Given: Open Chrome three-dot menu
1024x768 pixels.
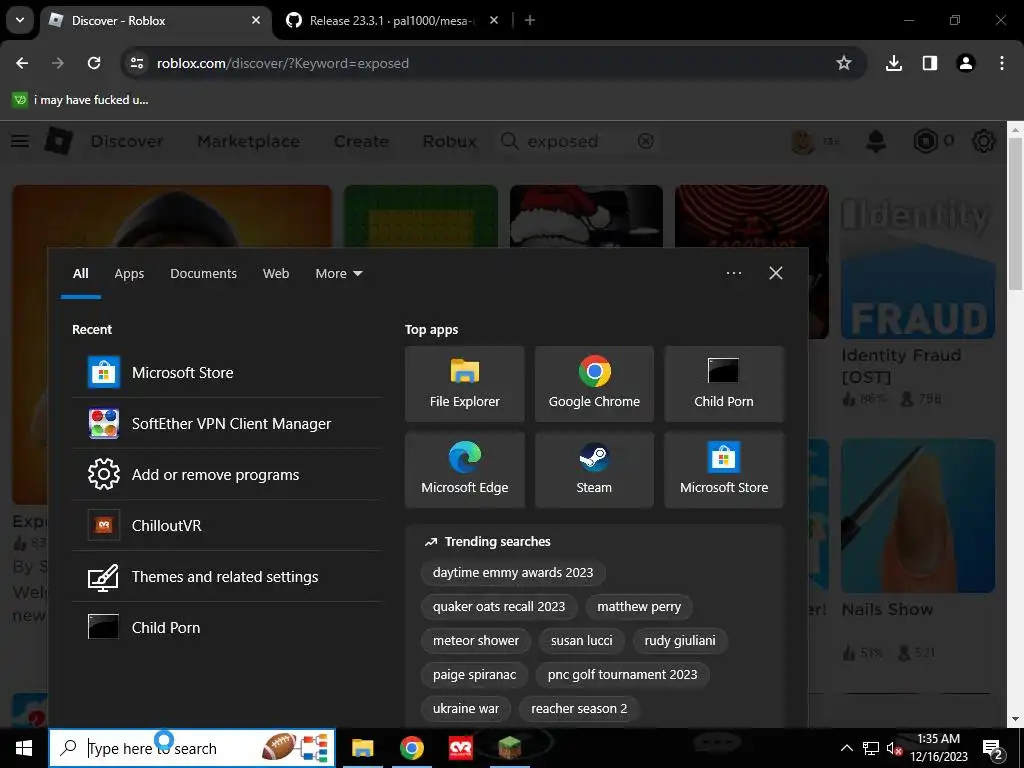Looking at the screenshot, I should [1001, 63].
